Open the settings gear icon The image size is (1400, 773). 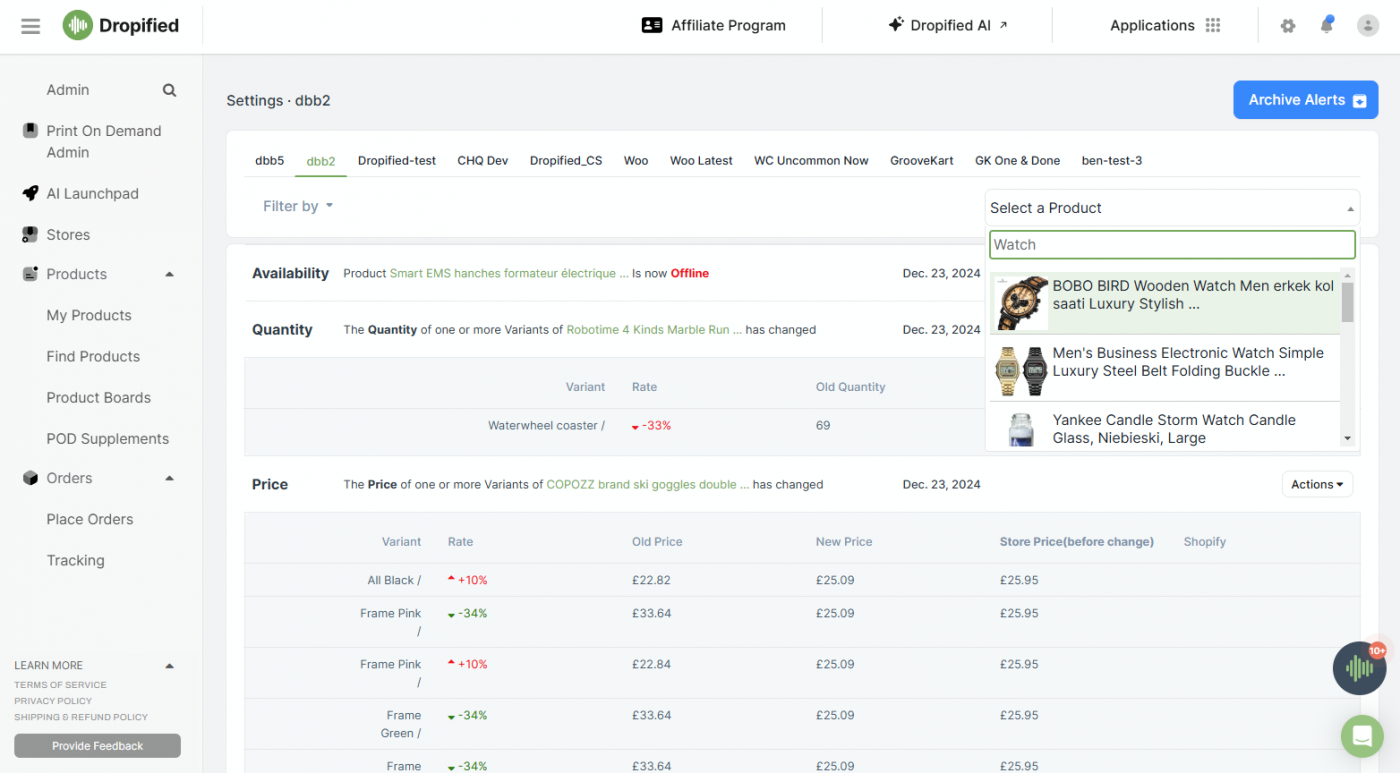click(x=1288, y=26)
